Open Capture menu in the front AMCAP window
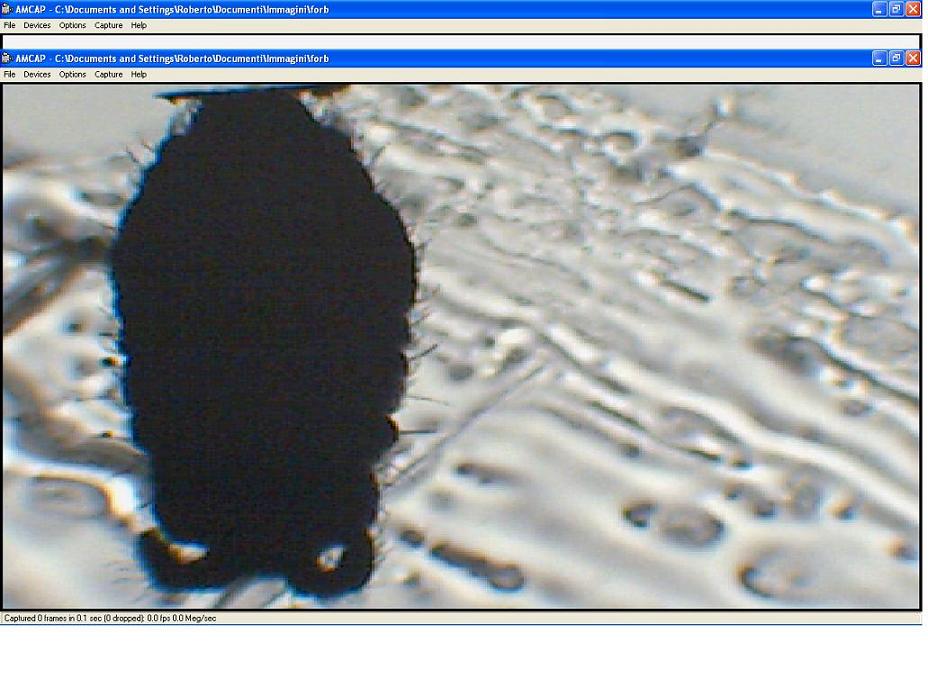 (108, 74)
